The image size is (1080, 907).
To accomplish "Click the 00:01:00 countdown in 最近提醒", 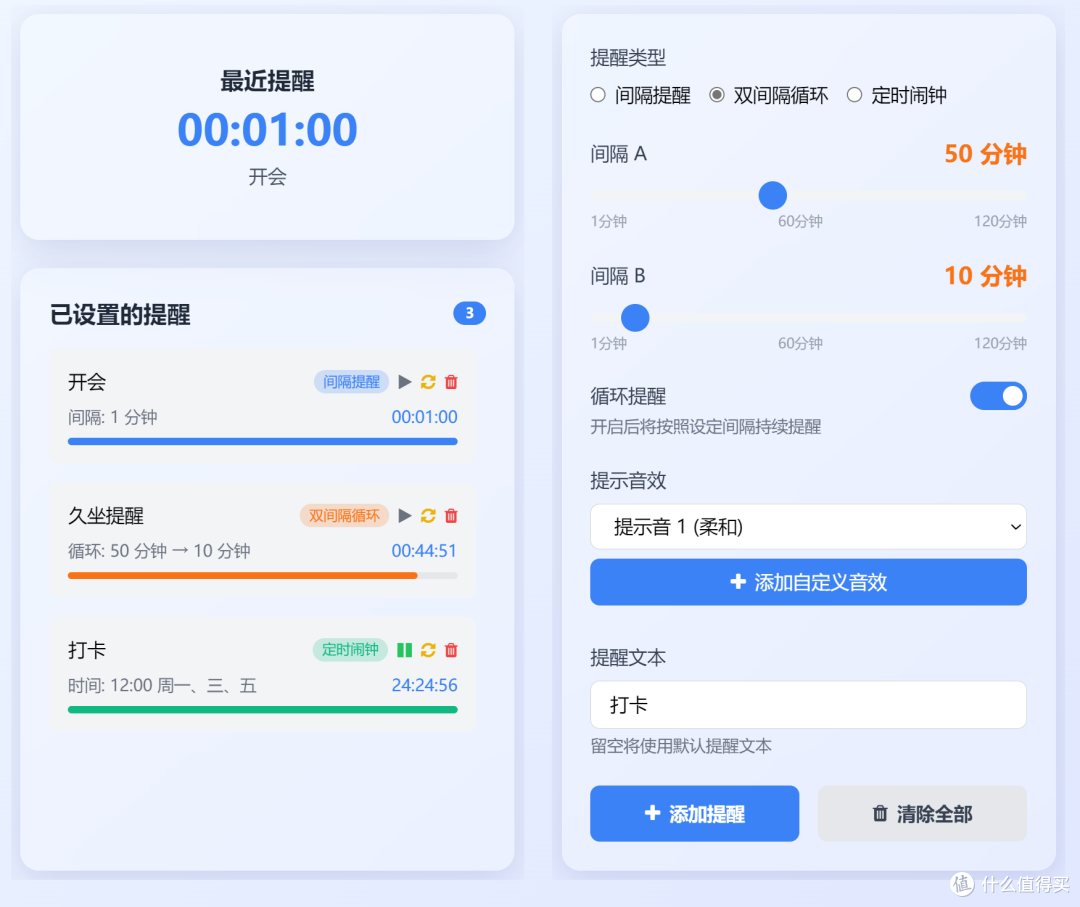I will tap(267, 129).
